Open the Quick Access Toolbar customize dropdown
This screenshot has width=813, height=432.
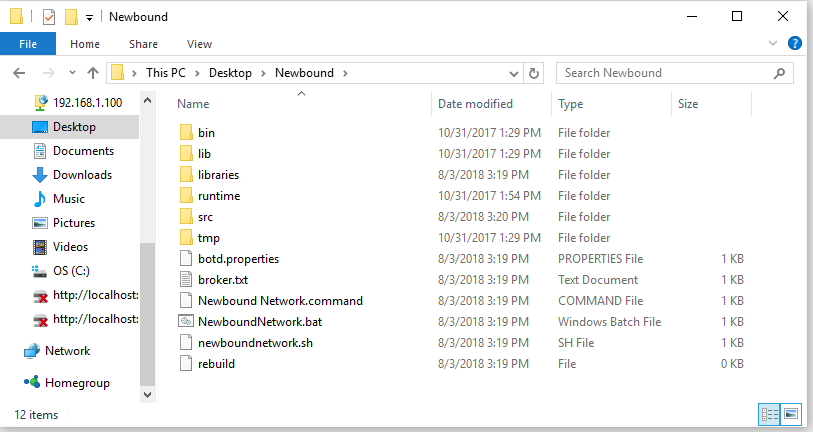tap(89, 18)
